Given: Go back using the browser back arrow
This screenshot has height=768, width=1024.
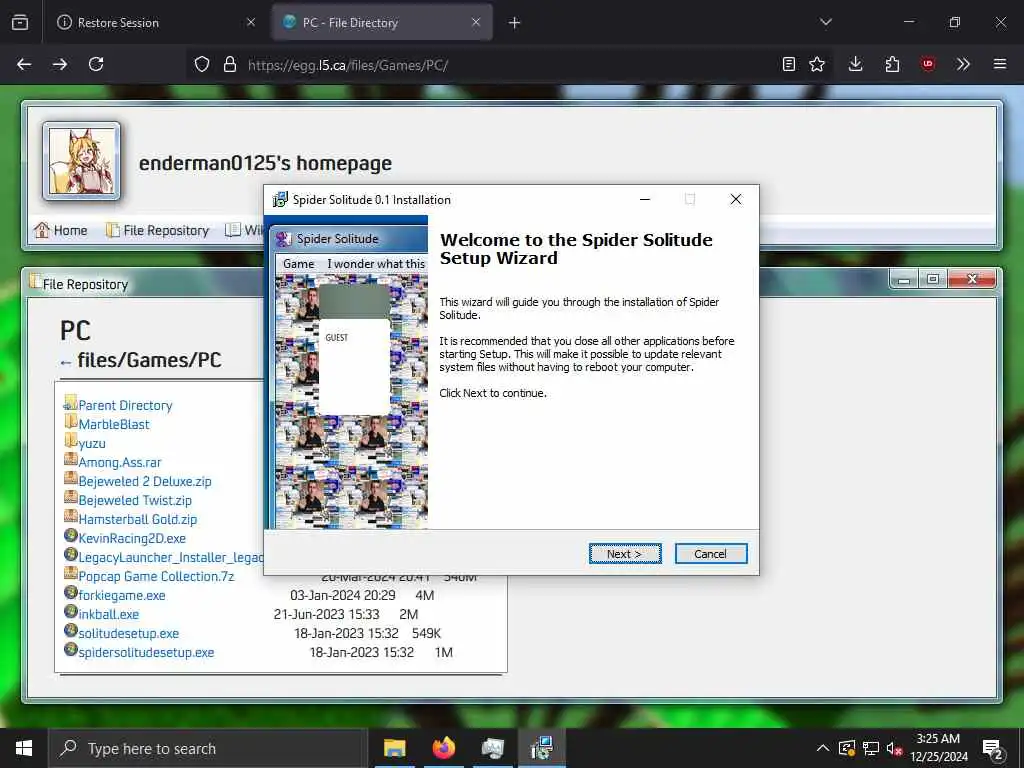Looking at the screenshot, I should 24,64.
